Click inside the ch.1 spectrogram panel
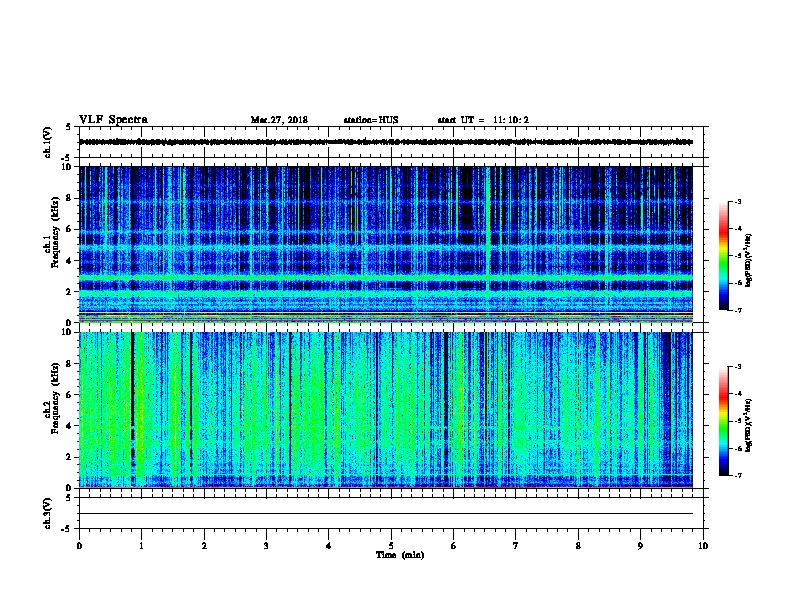Image resolution: width=792 pixels, height=612 pixels. coord(386,244)
